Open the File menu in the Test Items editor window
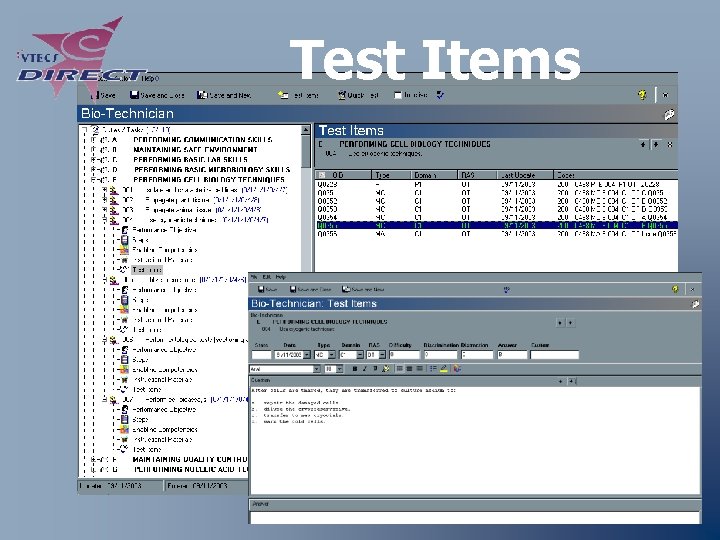The image size is (720, 540). point(254,277)
